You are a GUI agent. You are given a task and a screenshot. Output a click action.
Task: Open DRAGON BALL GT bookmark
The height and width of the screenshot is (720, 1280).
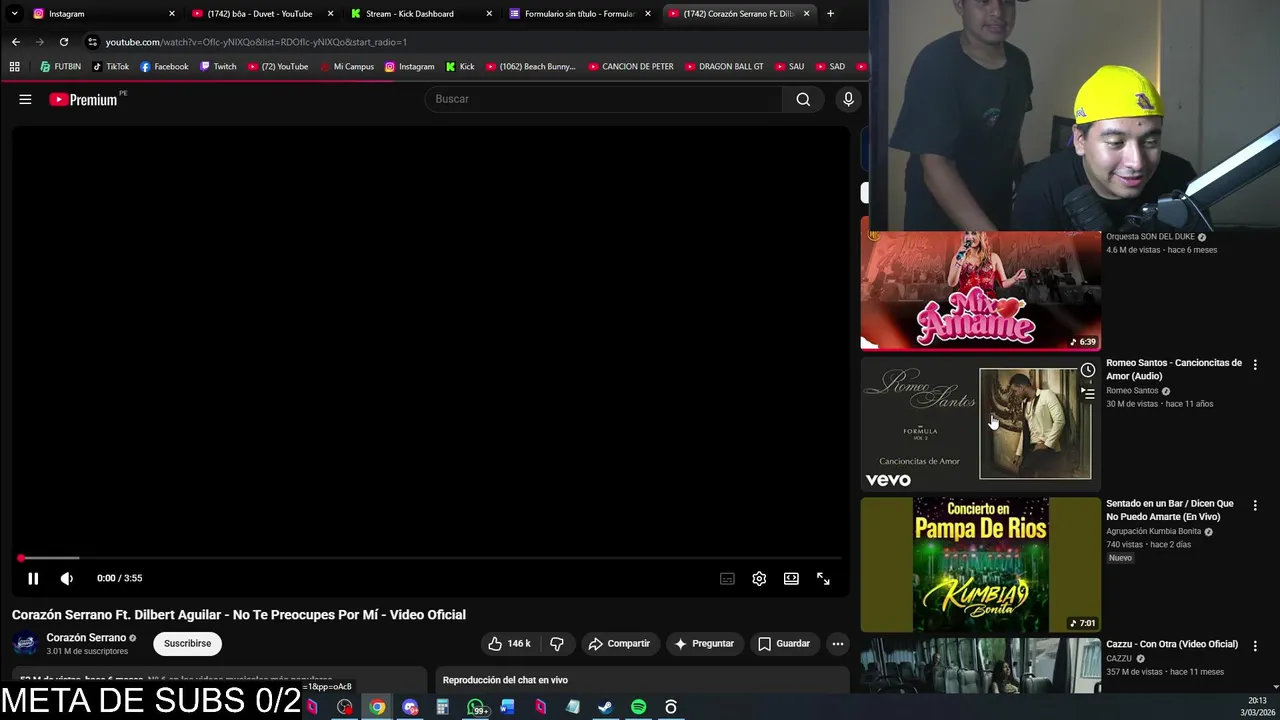(724, 67)
